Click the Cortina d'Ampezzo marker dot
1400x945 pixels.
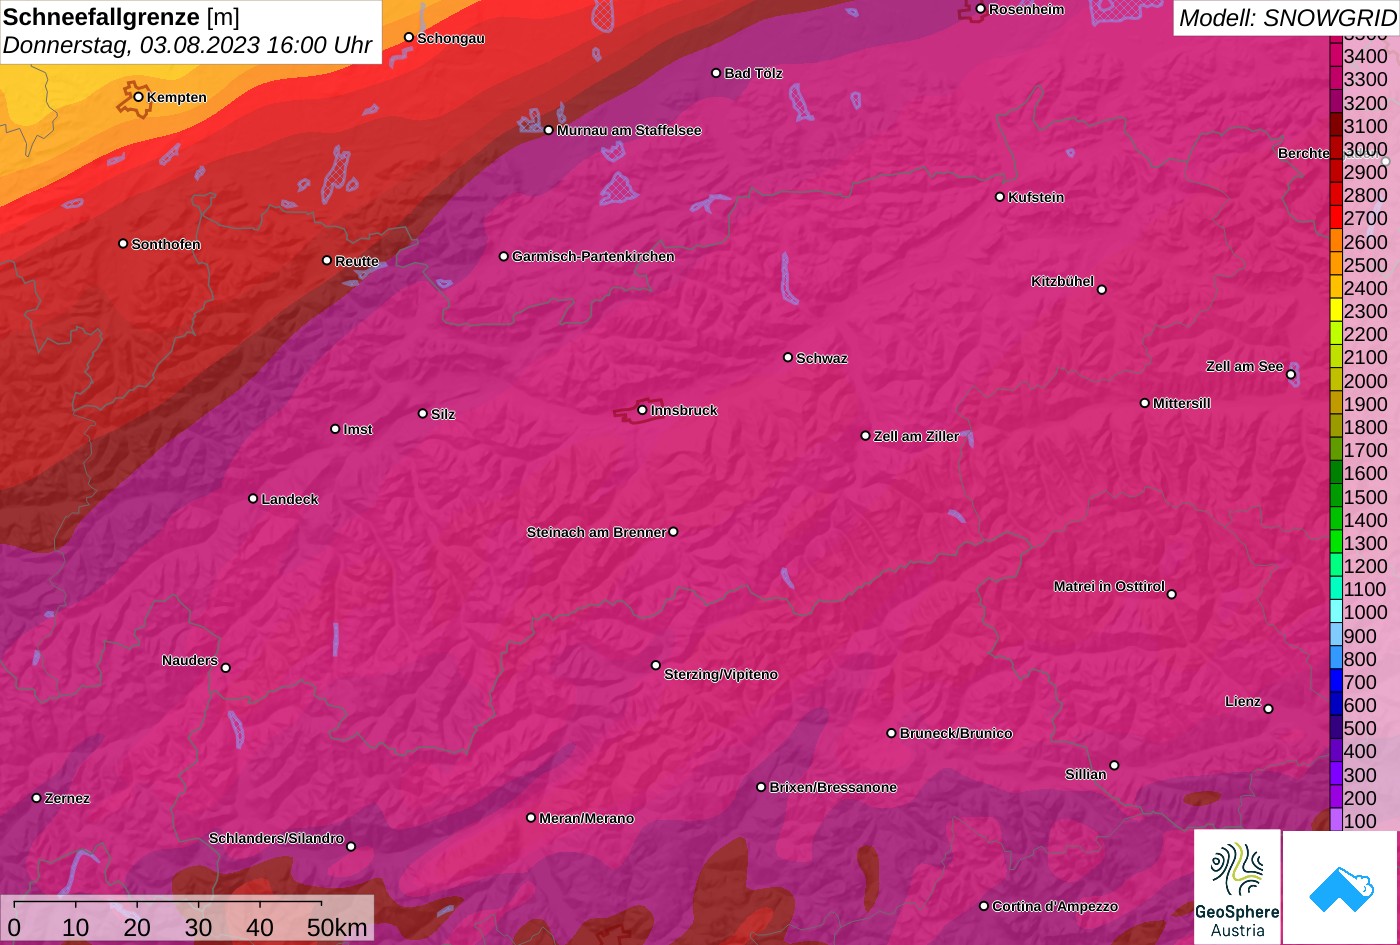click(984, 906)
